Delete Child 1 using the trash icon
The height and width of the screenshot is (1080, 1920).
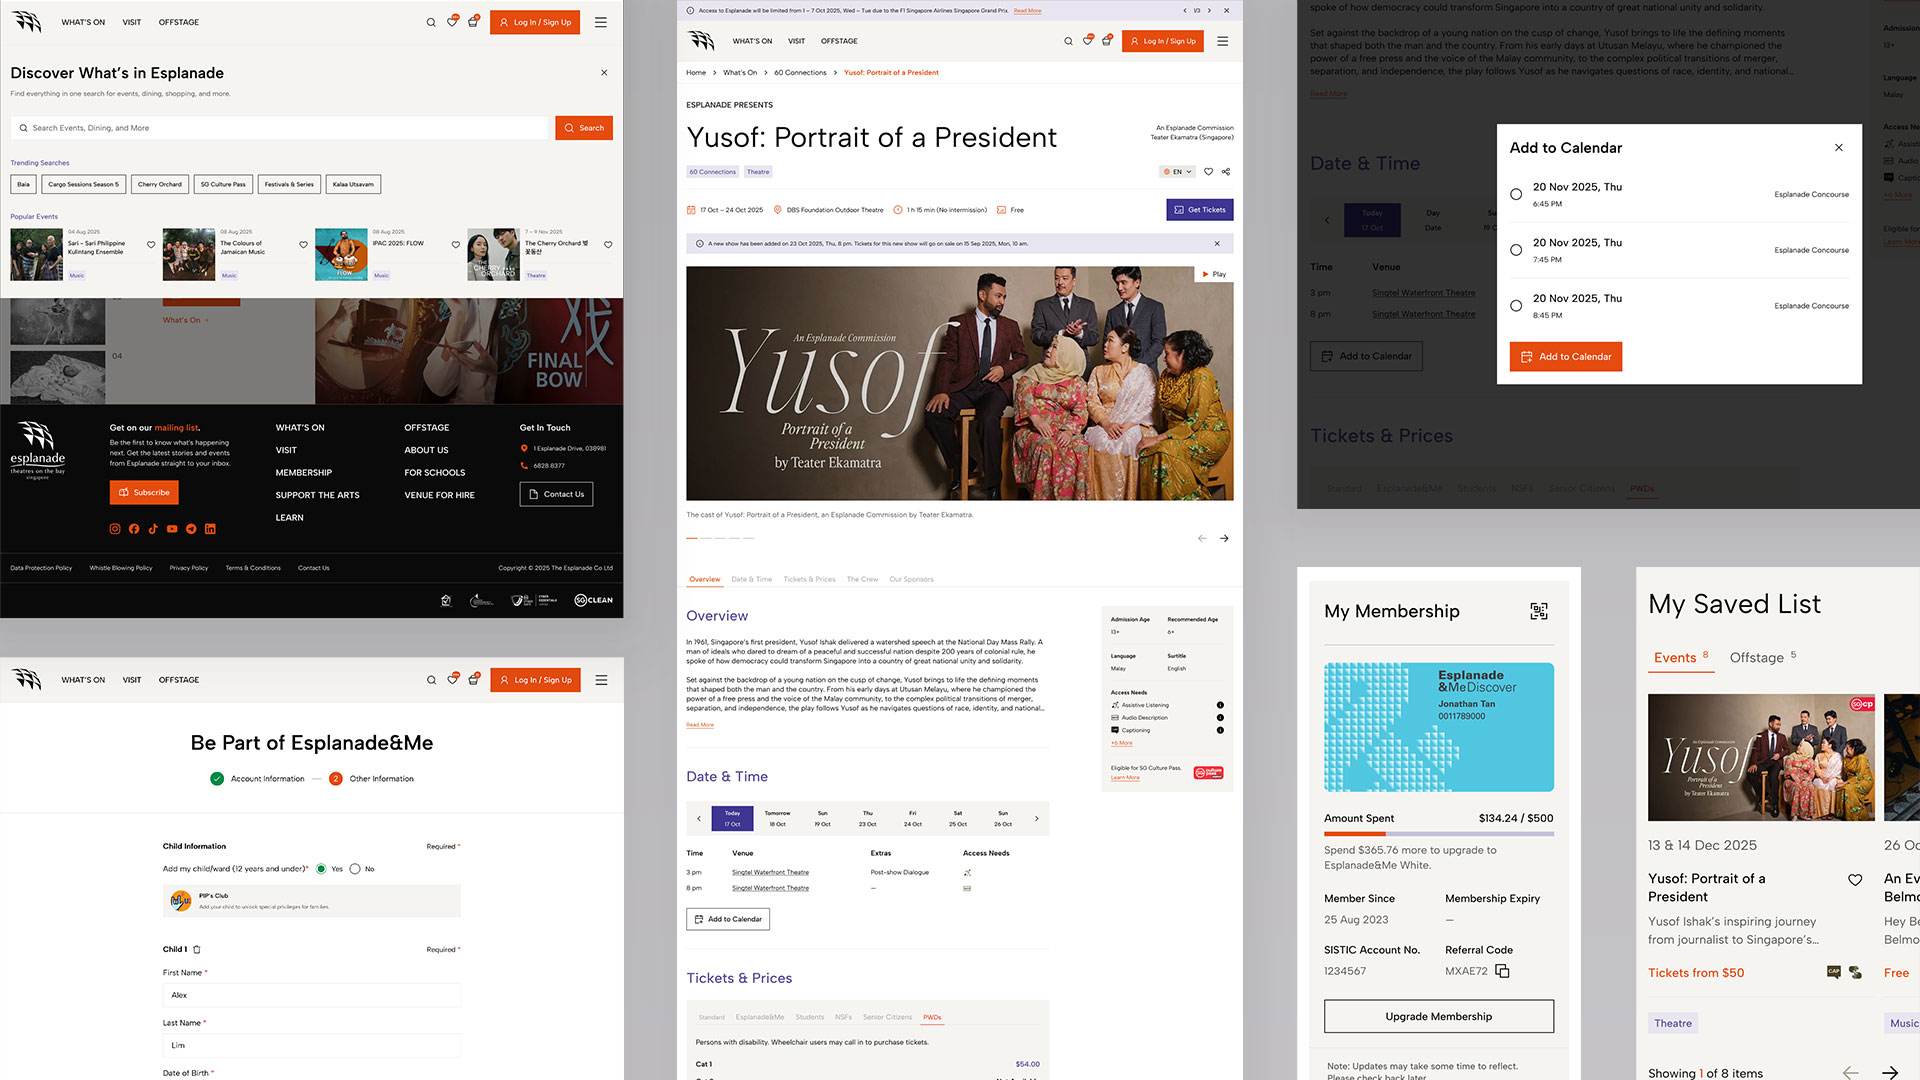pos(197,949)
